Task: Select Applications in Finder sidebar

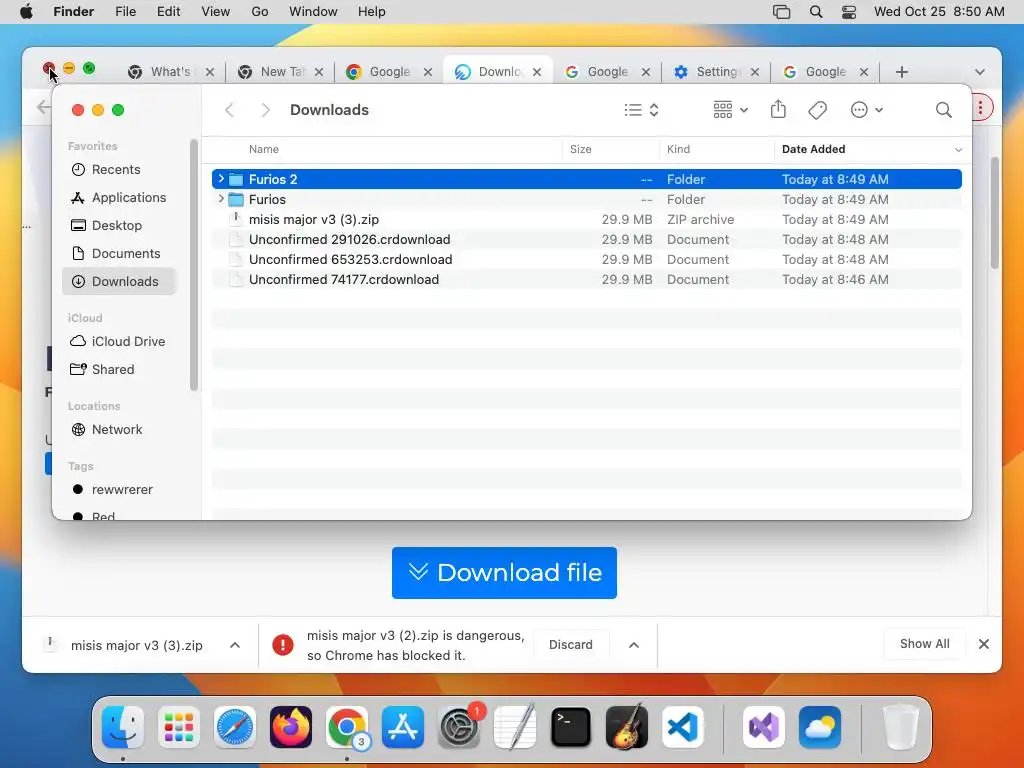Action: point(119,197)
